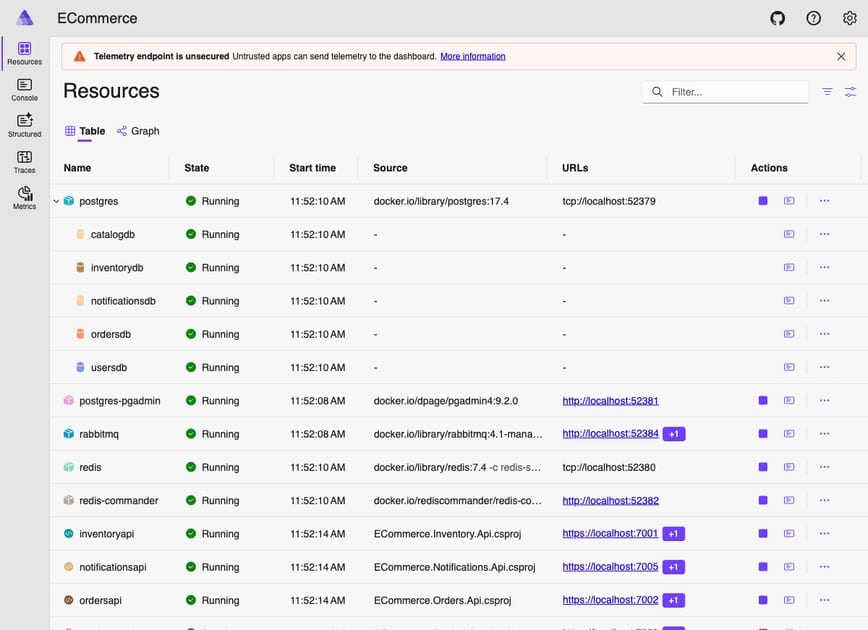Stop the redis-commander resource

coord(763,500)
